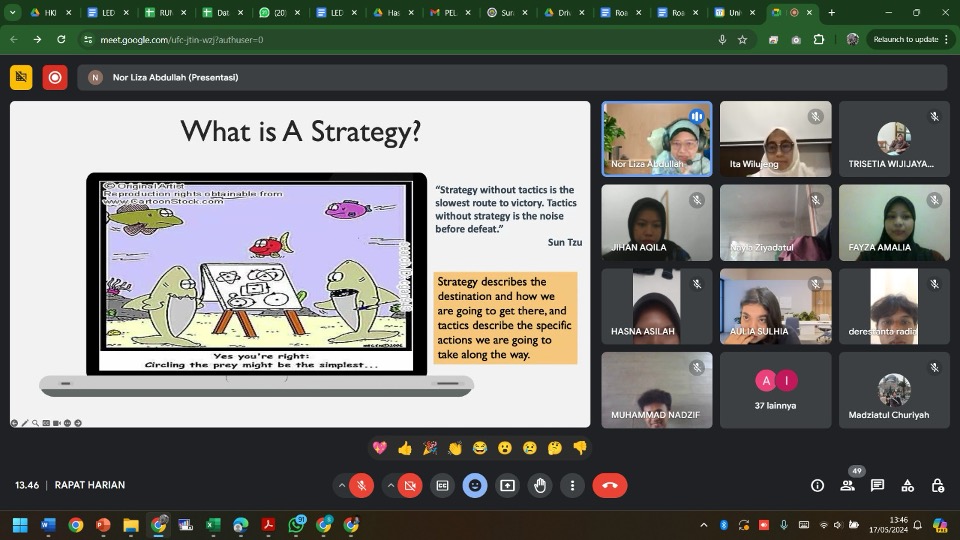
Task: Expand audio settings chevron beside microphone
Action: 342,486
